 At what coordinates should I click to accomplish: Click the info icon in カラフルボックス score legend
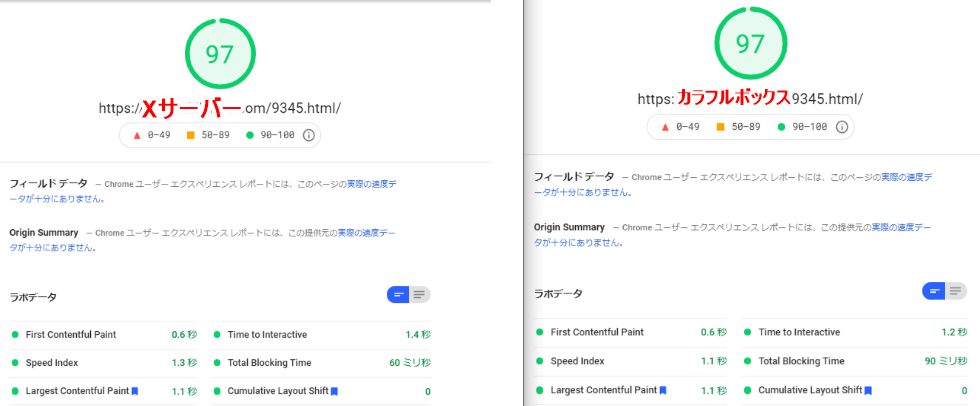[841, 127]
